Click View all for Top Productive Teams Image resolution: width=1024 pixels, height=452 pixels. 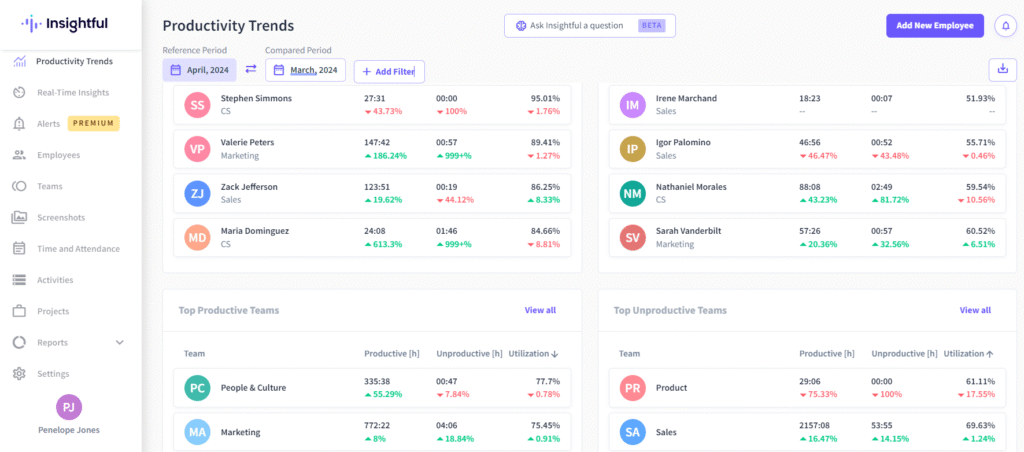click(x=540, y=310)
